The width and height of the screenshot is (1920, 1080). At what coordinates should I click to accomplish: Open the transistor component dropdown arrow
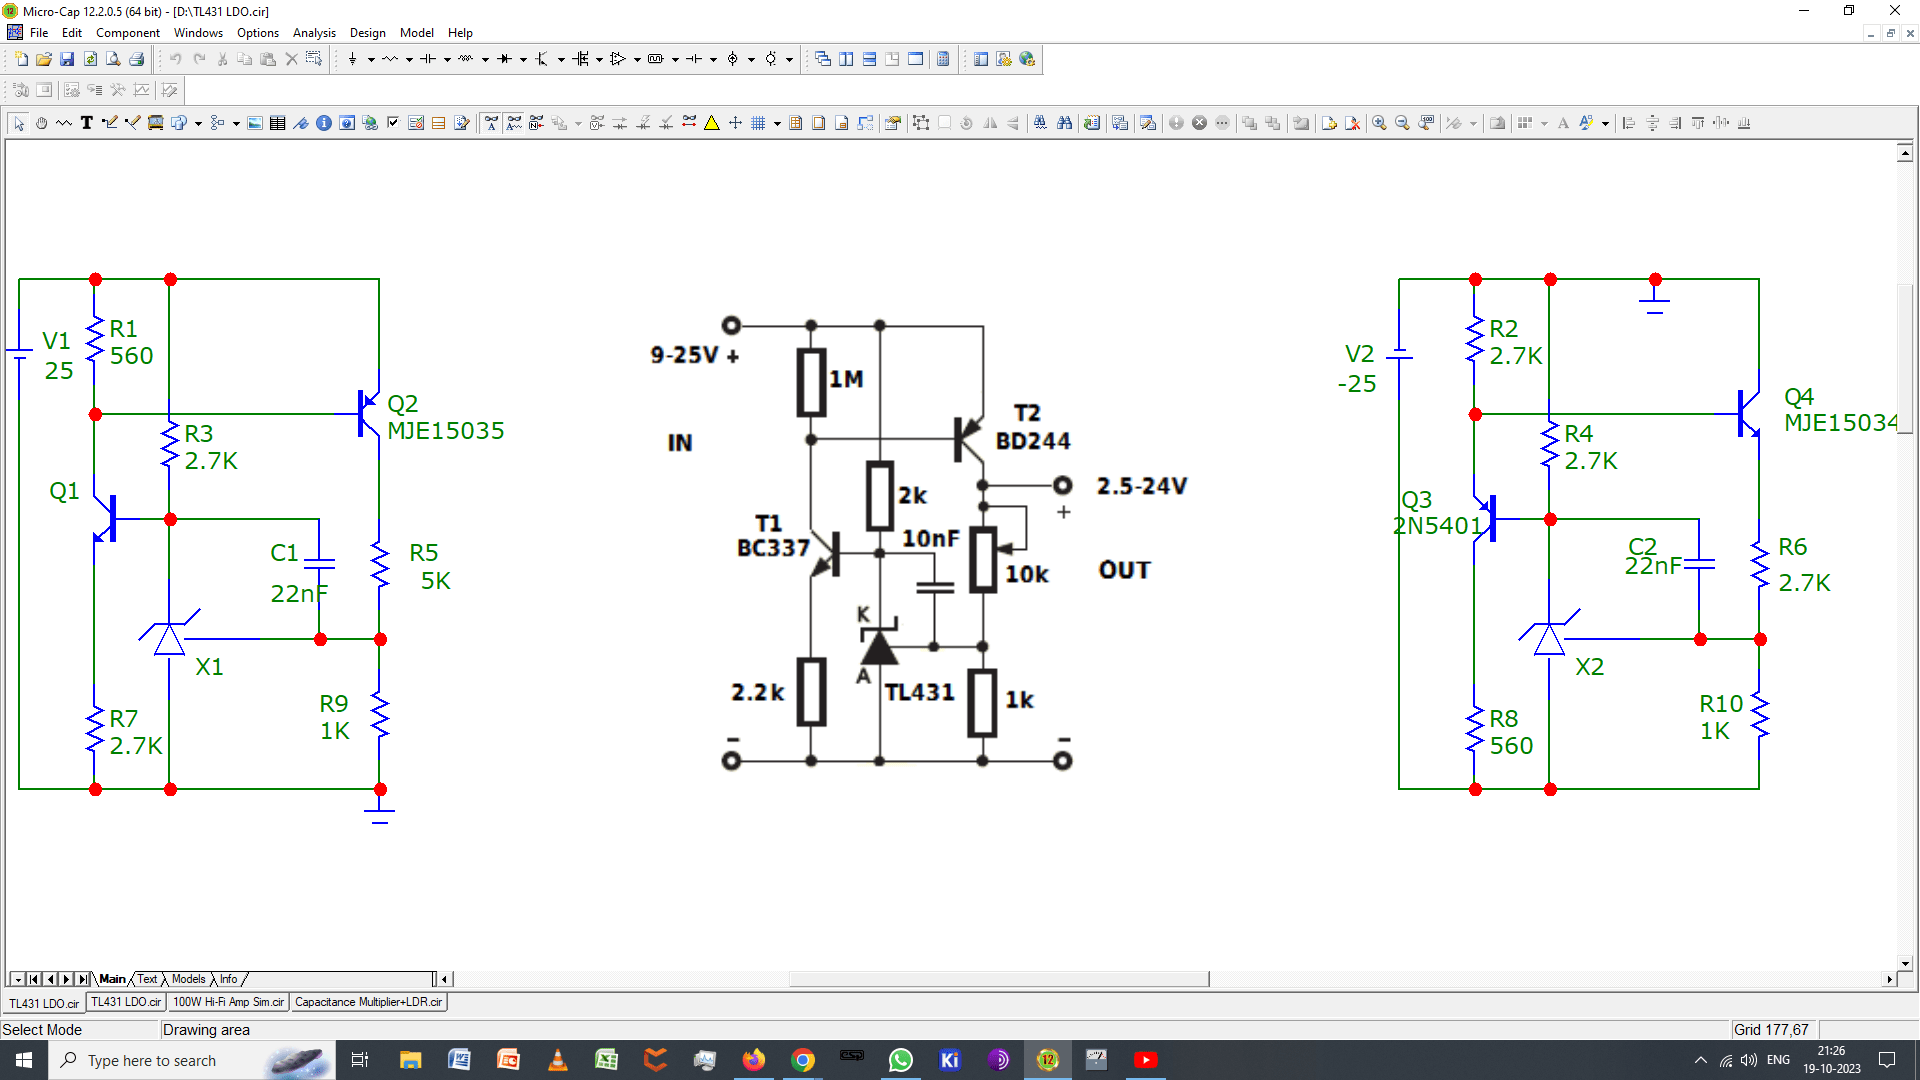click(561, 59)
